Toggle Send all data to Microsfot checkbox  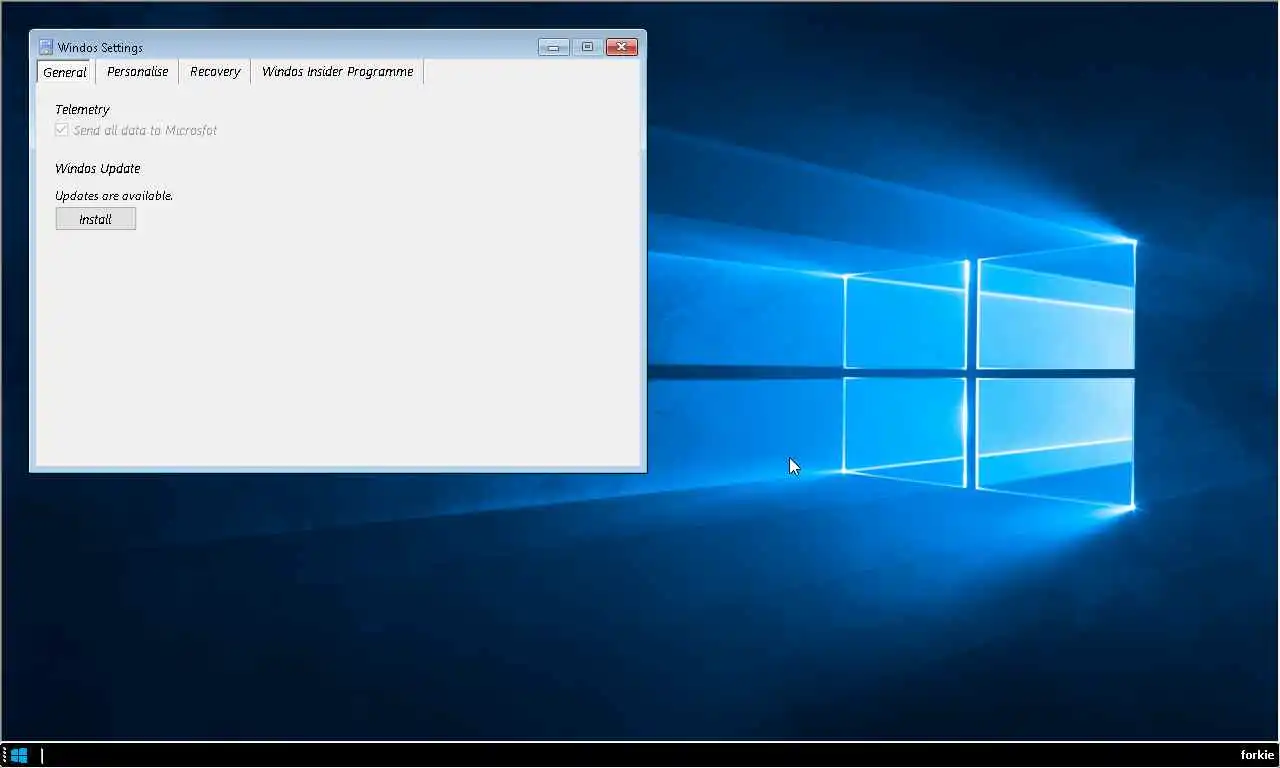pos(62,130)
